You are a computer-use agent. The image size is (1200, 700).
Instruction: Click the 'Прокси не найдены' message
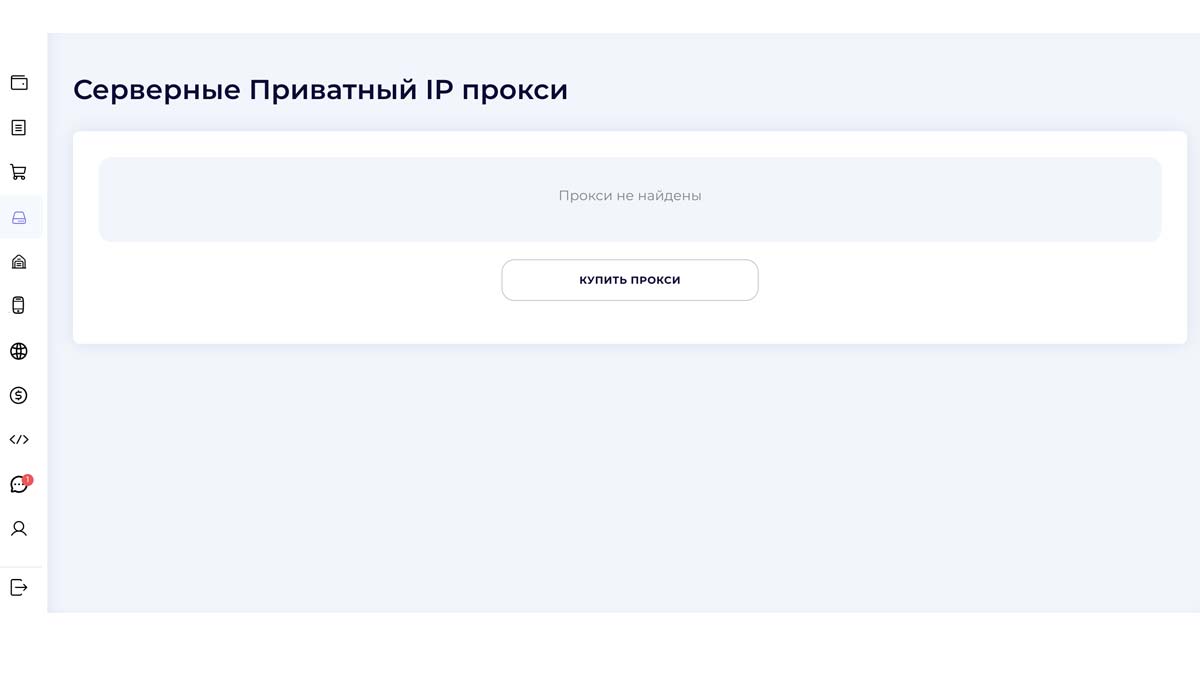[x=629, y=196]
